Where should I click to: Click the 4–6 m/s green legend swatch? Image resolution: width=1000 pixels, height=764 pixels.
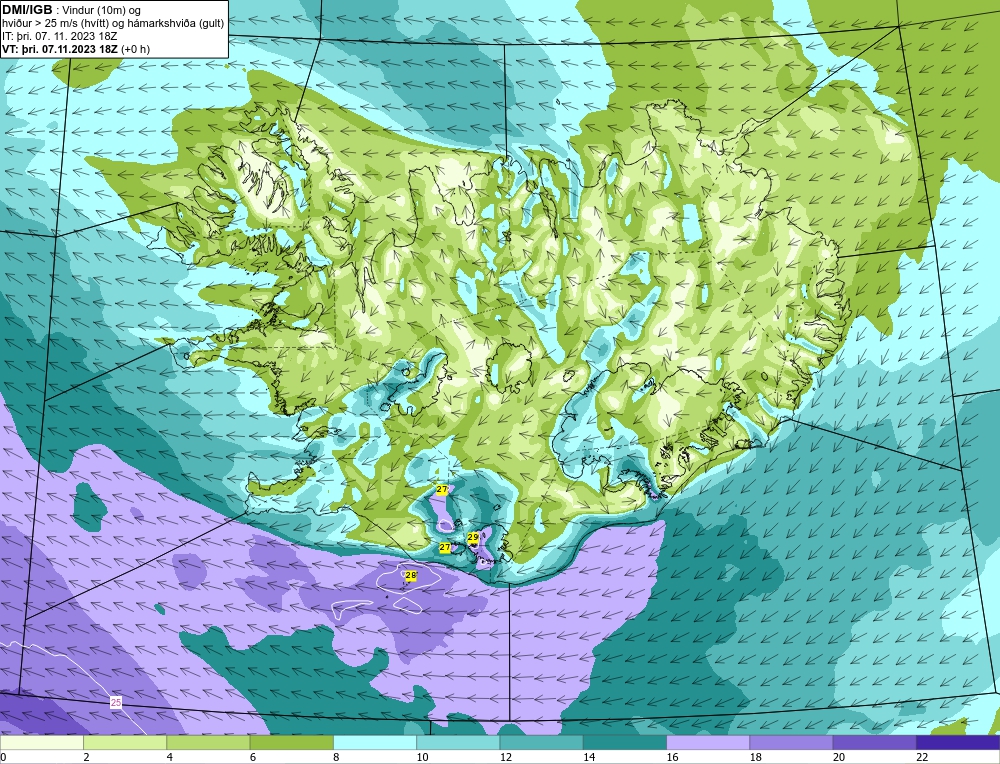209,742
